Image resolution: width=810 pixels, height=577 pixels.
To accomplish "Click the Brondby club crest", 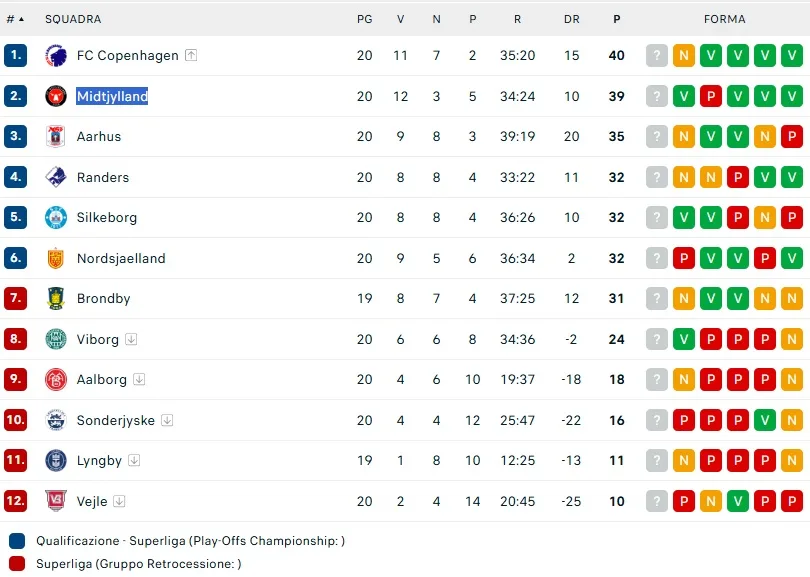I will coord(55,299).
